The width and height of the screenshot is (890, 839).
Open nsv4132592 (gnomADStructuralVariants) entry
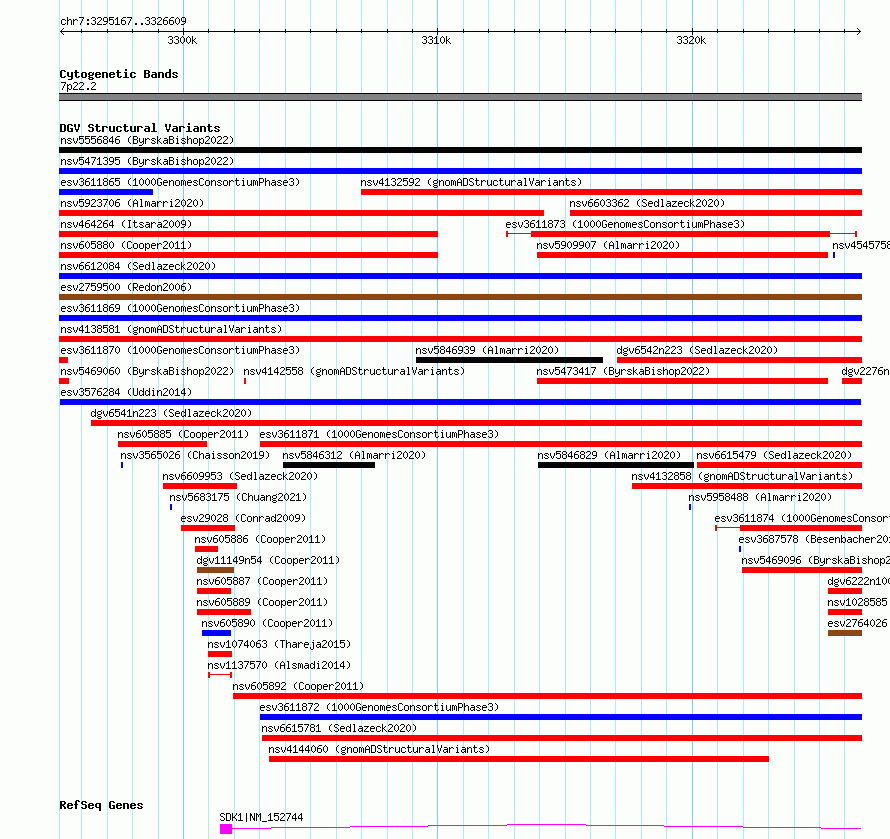tap(471, 182)
